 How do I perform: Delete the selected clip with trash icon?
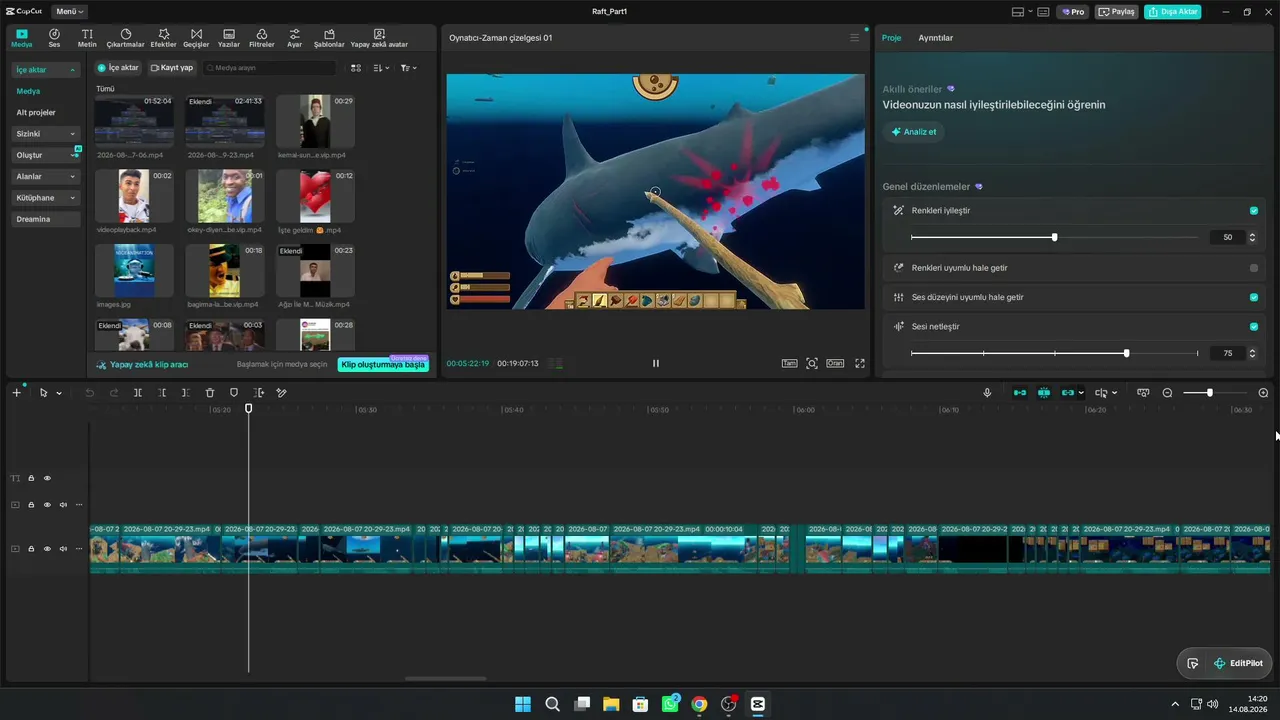tap(210, 393)
